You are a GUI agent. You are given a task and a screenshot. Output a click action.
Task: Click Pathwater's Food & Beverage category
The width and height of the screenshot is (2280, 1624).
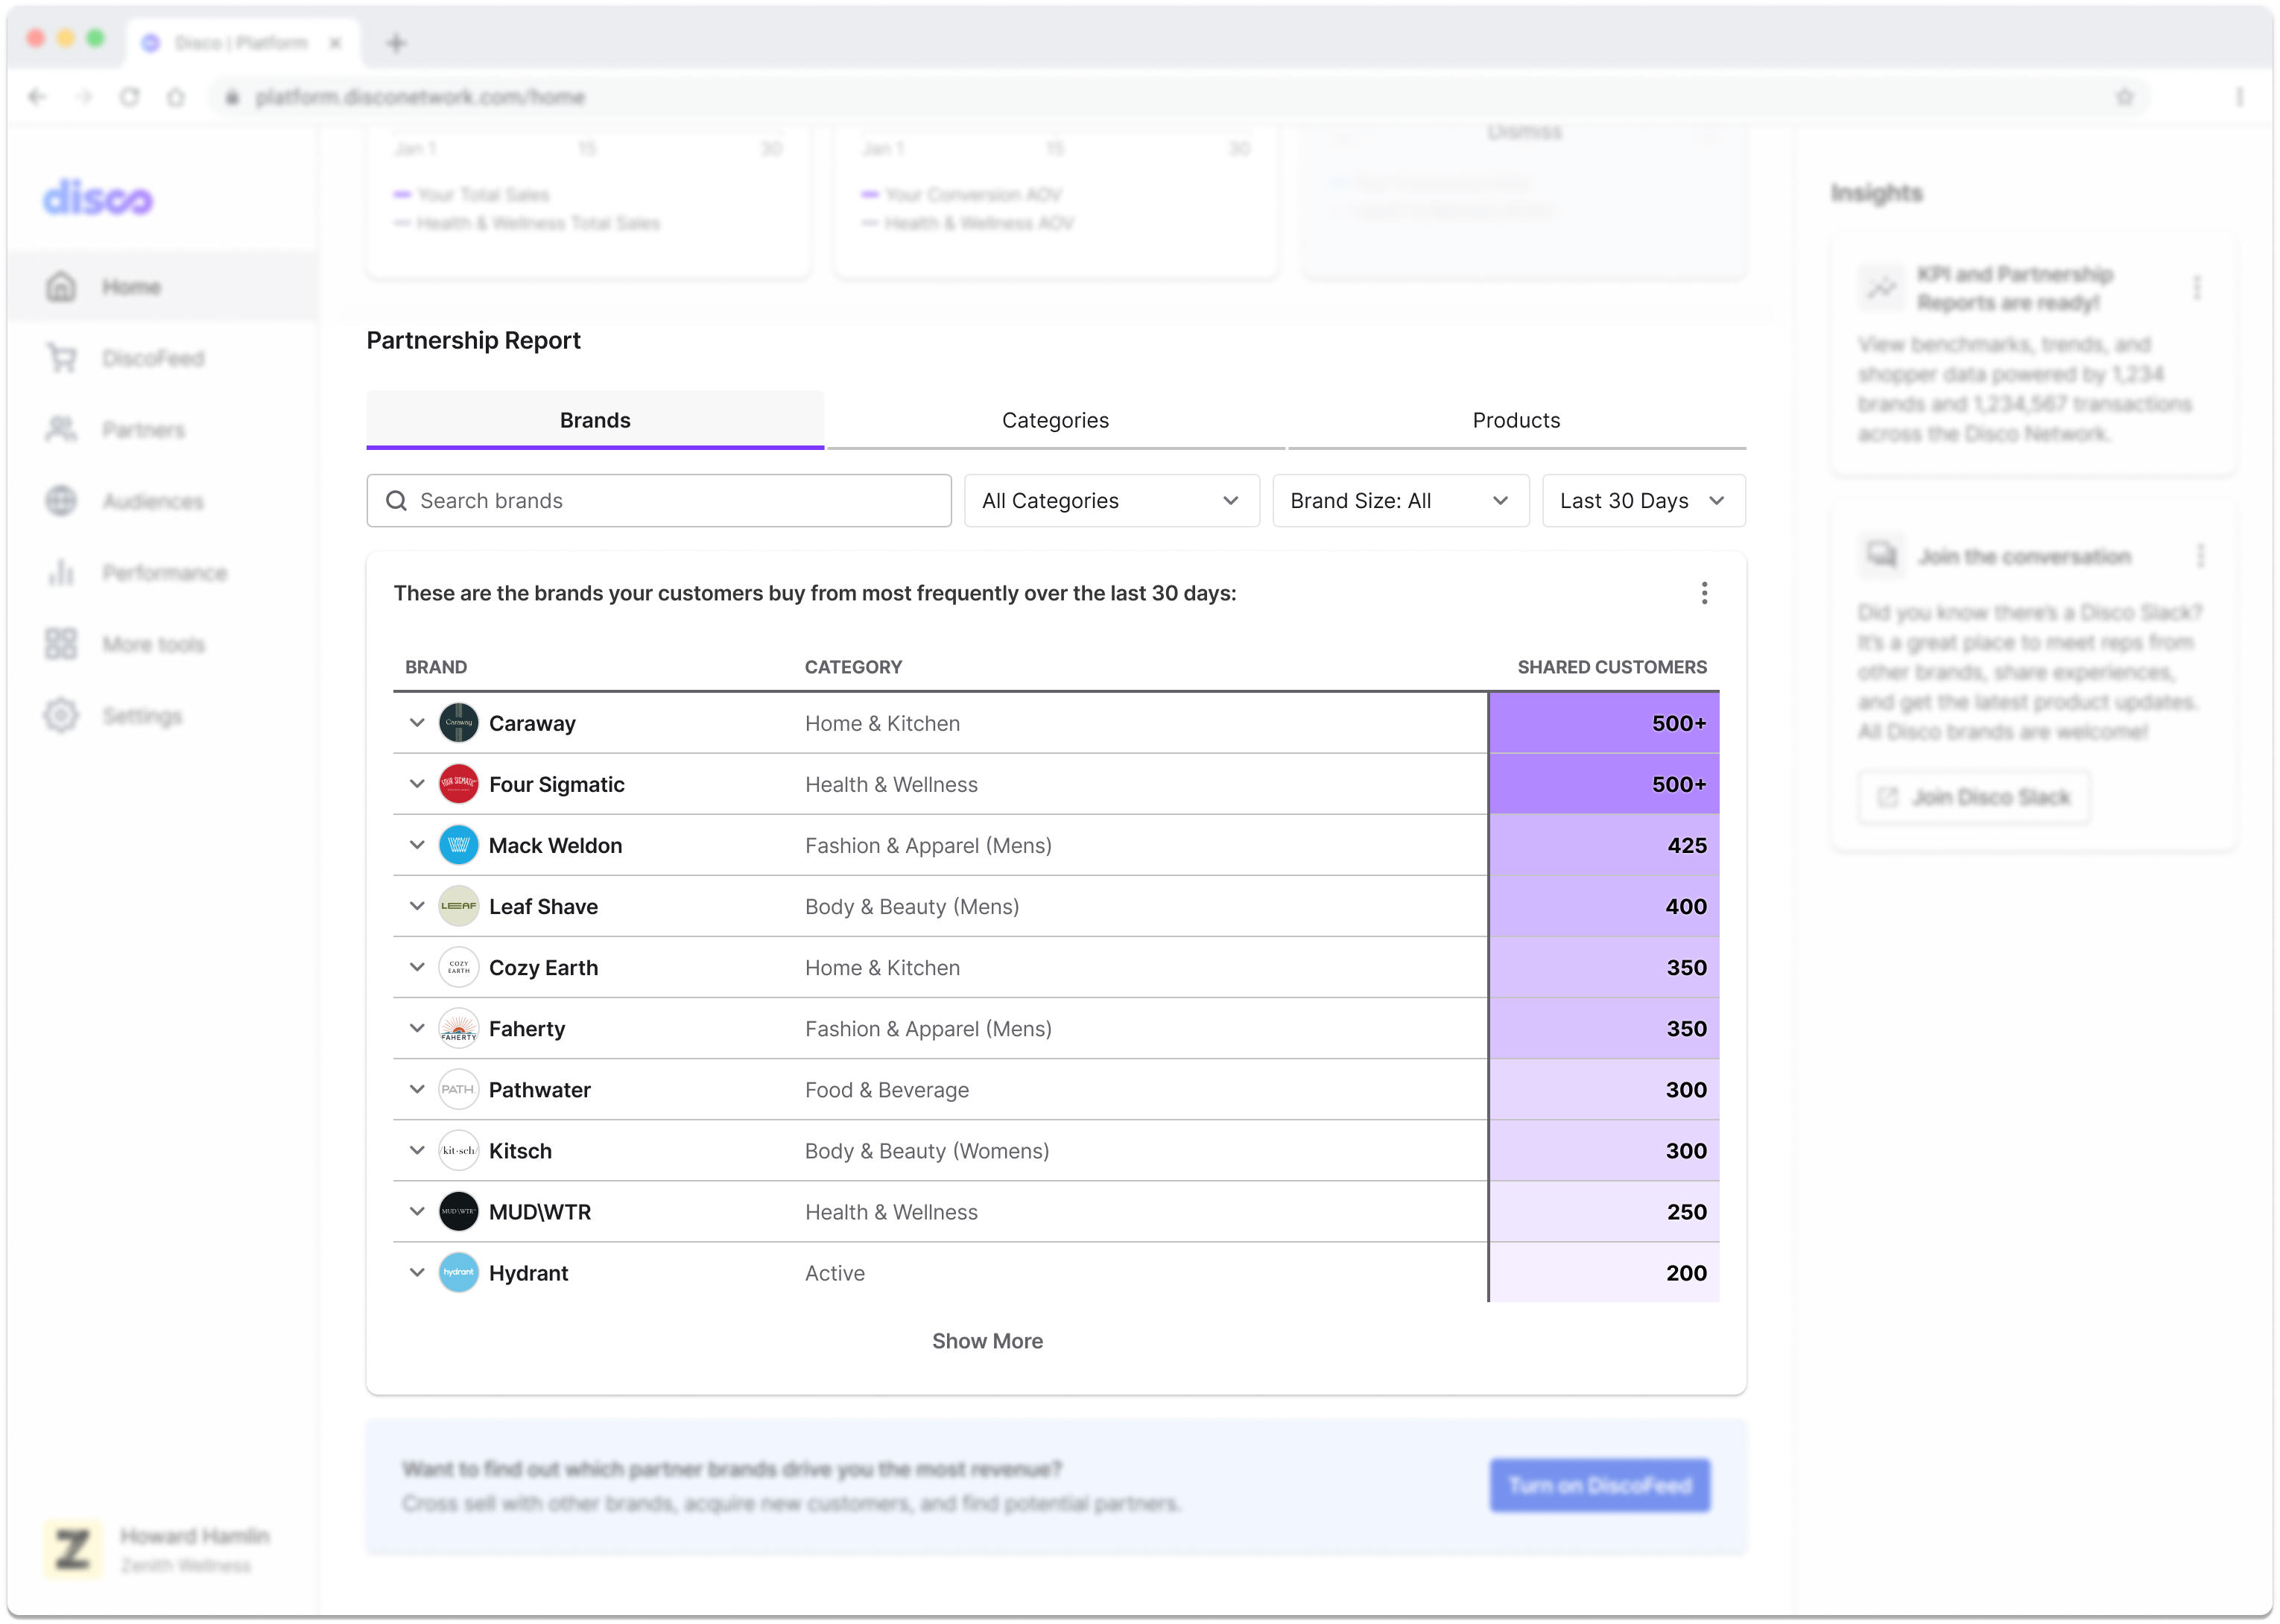[887, 1090]
